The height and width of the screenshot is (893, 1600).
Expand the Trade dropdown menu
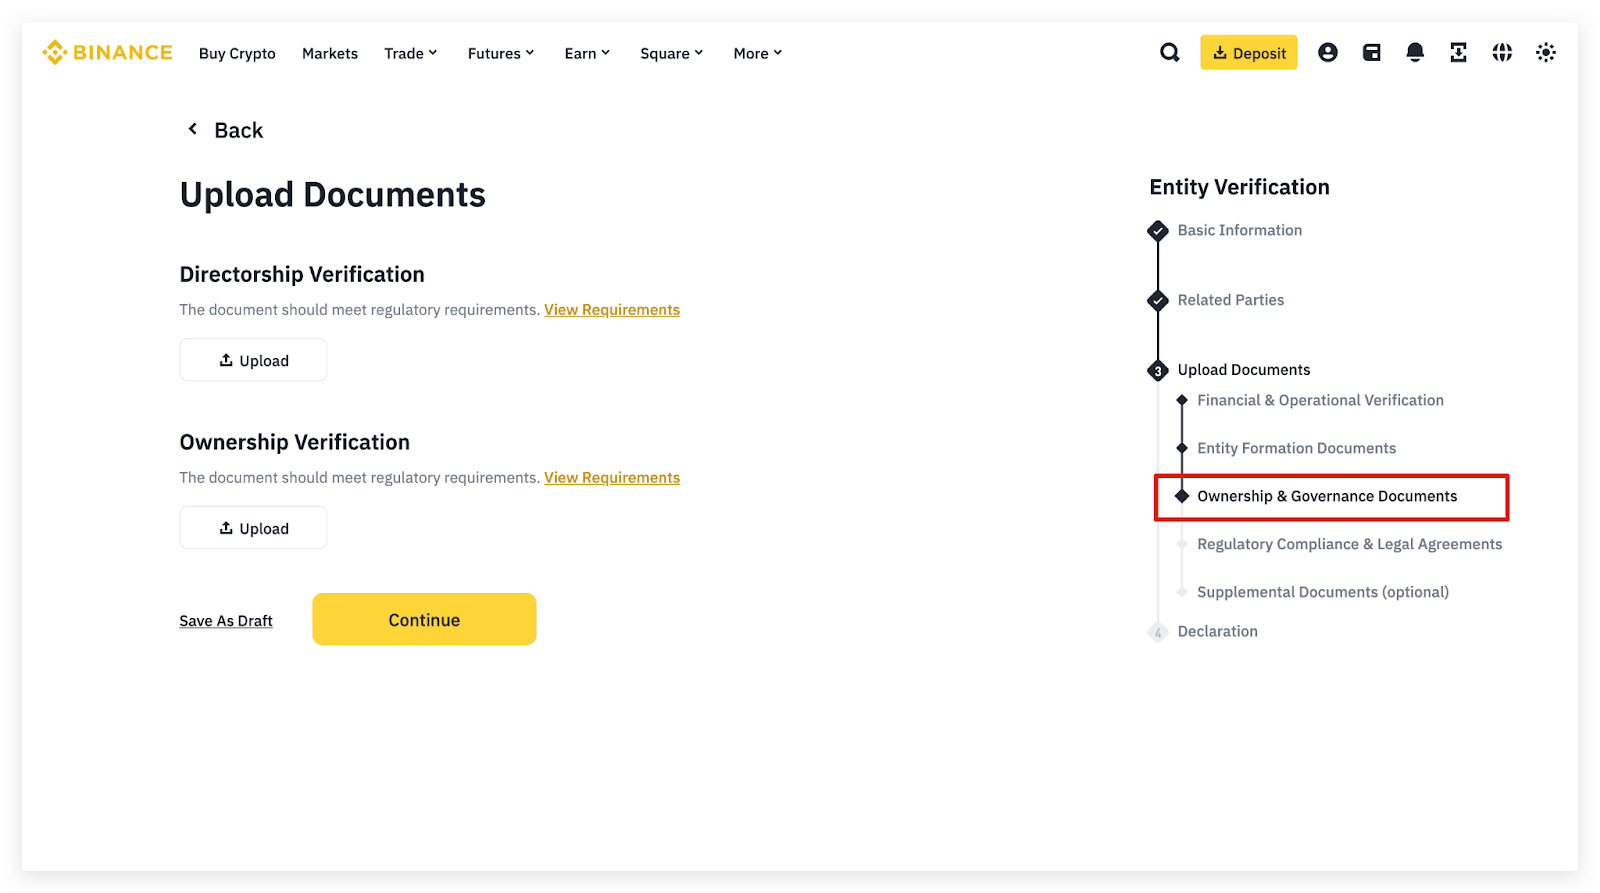click(x=410, y=54)
